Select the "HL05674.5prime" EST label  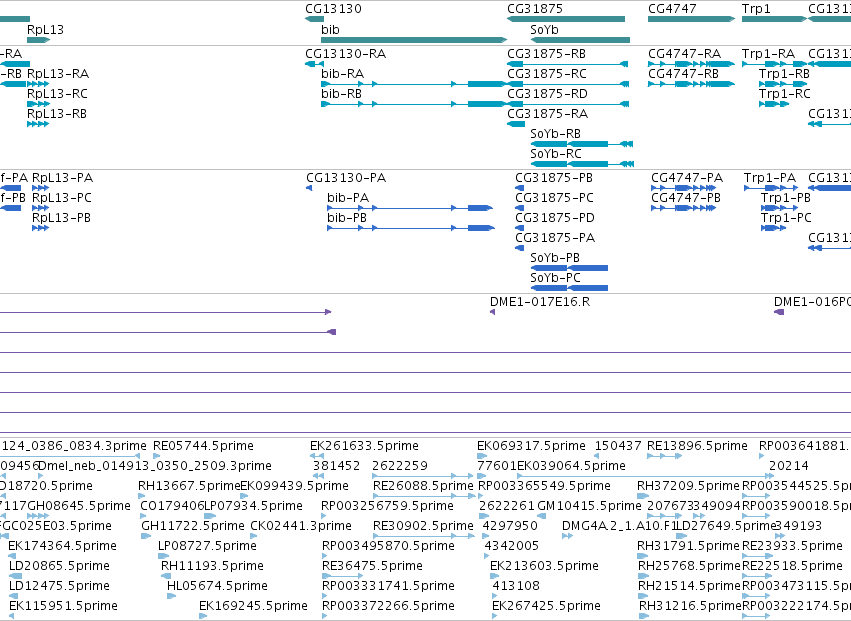click(x=218, y=586)
